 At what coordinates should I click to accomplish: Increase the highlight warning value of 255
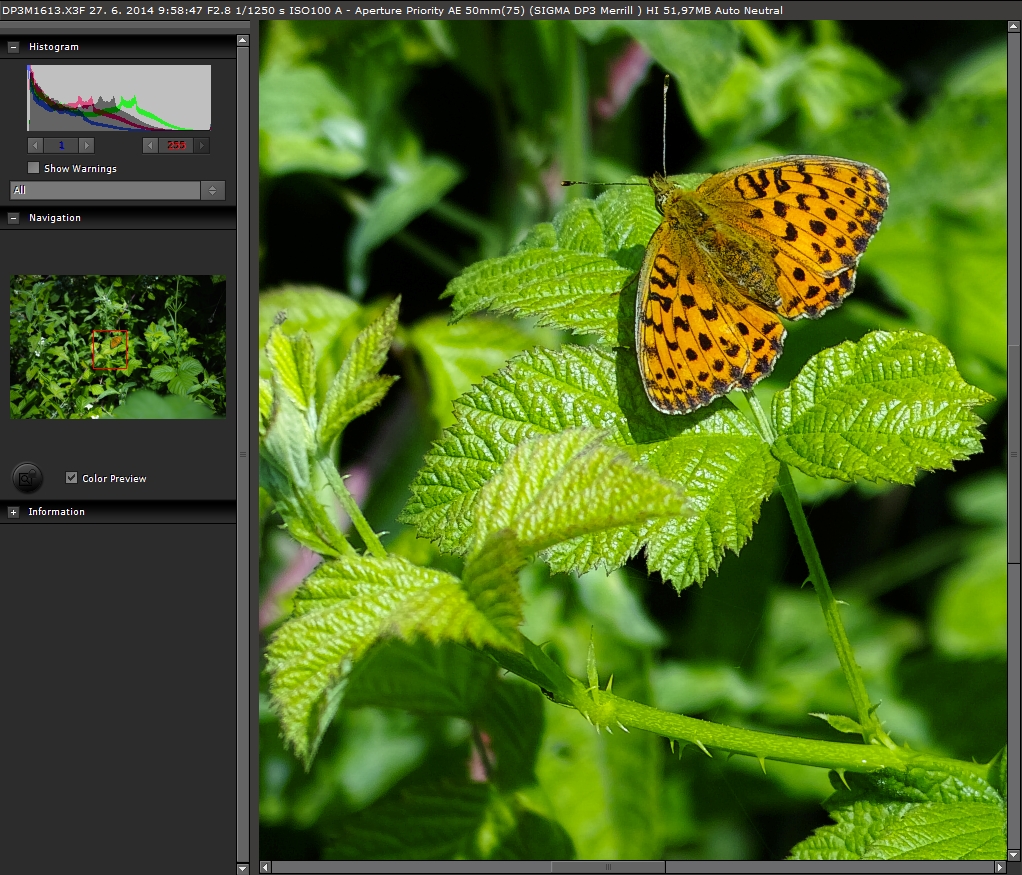[202, 145]
